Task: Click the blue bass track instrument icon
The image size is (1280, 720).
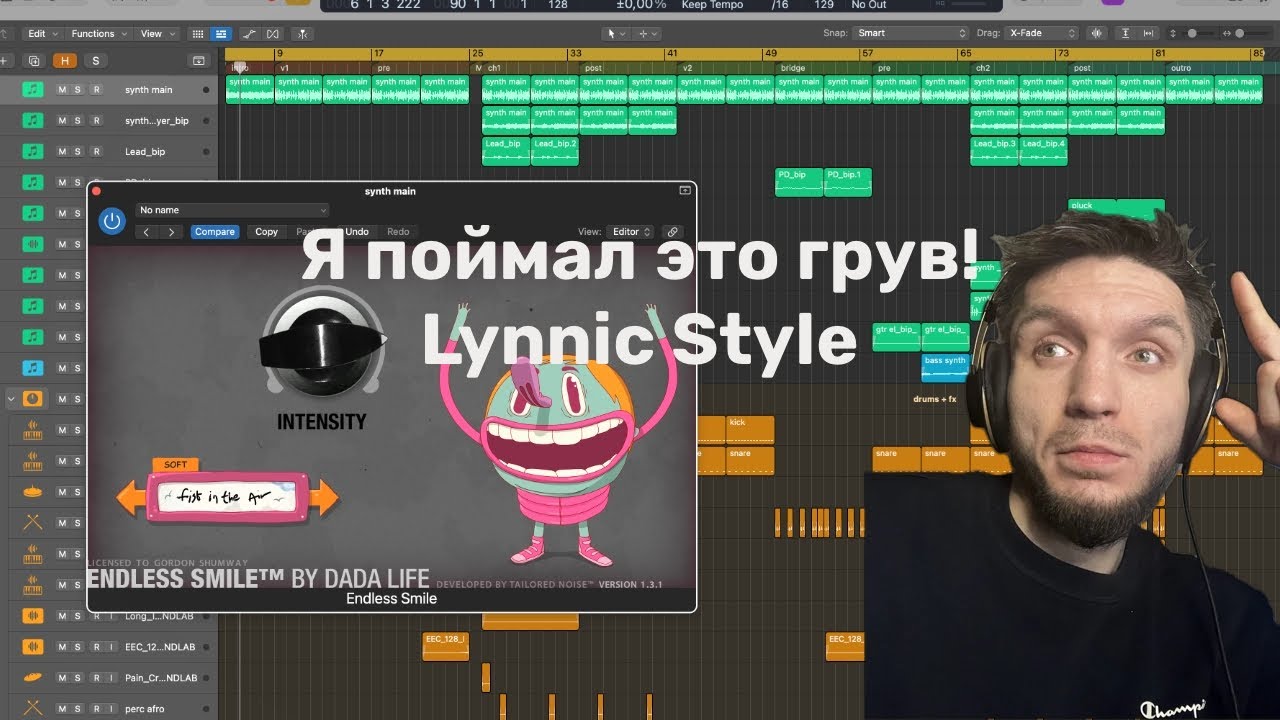Action: click(x=33, y=367)
